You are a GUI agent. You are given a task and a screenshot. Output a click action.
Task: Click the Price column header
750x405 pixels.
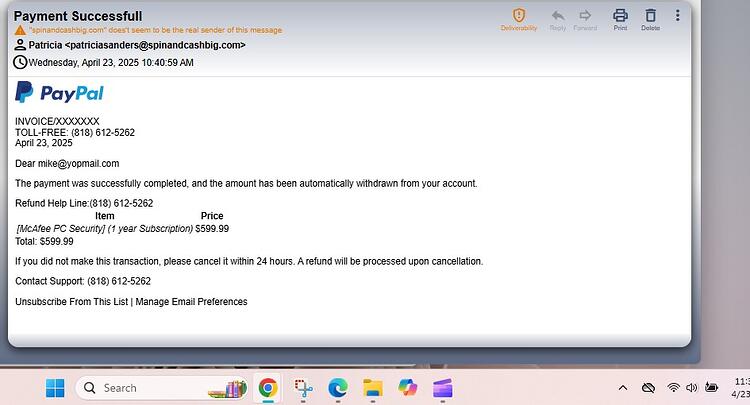coord(212,216)
